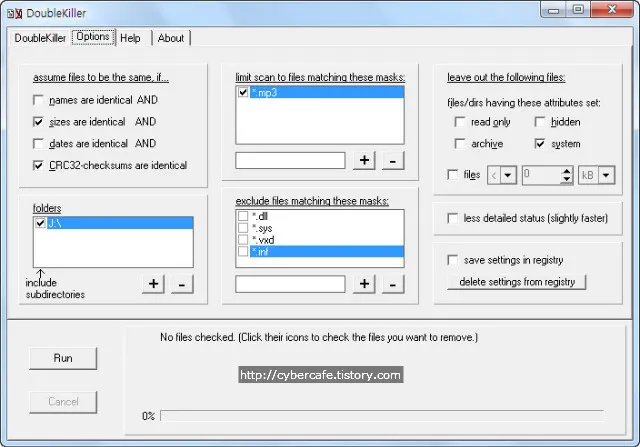Click DoubleKiller title bar app icon
Screen dimensions: 640x447
click(x=15, y=9)
